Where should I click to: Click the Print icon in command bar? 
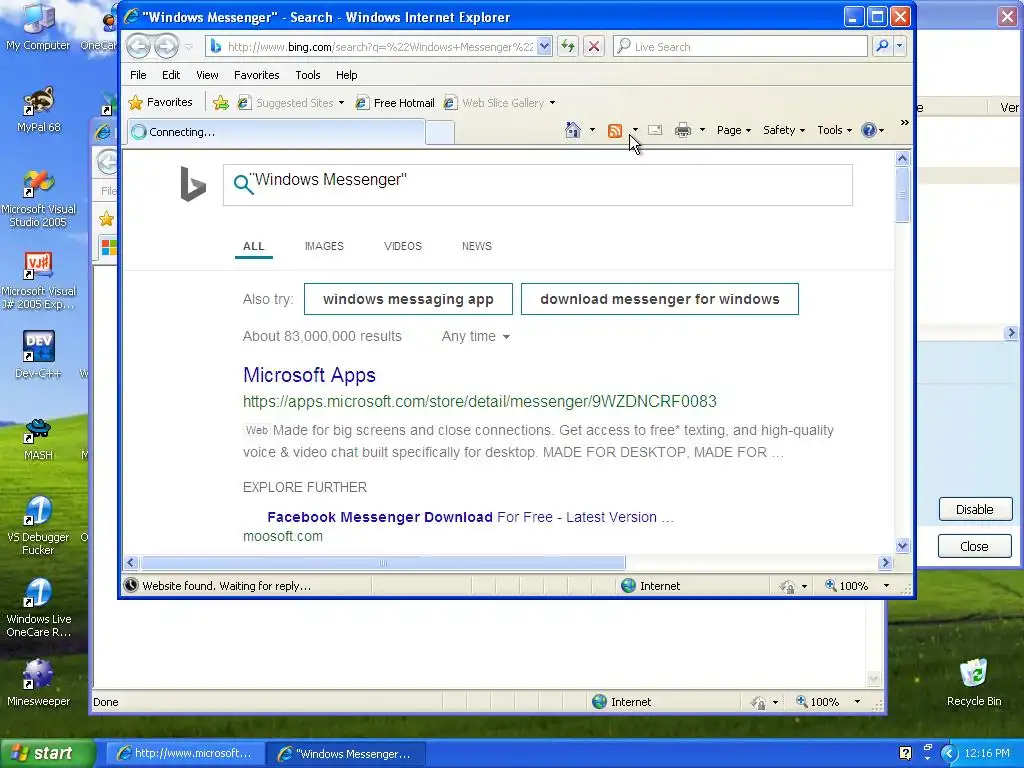[x=683, y=130]
